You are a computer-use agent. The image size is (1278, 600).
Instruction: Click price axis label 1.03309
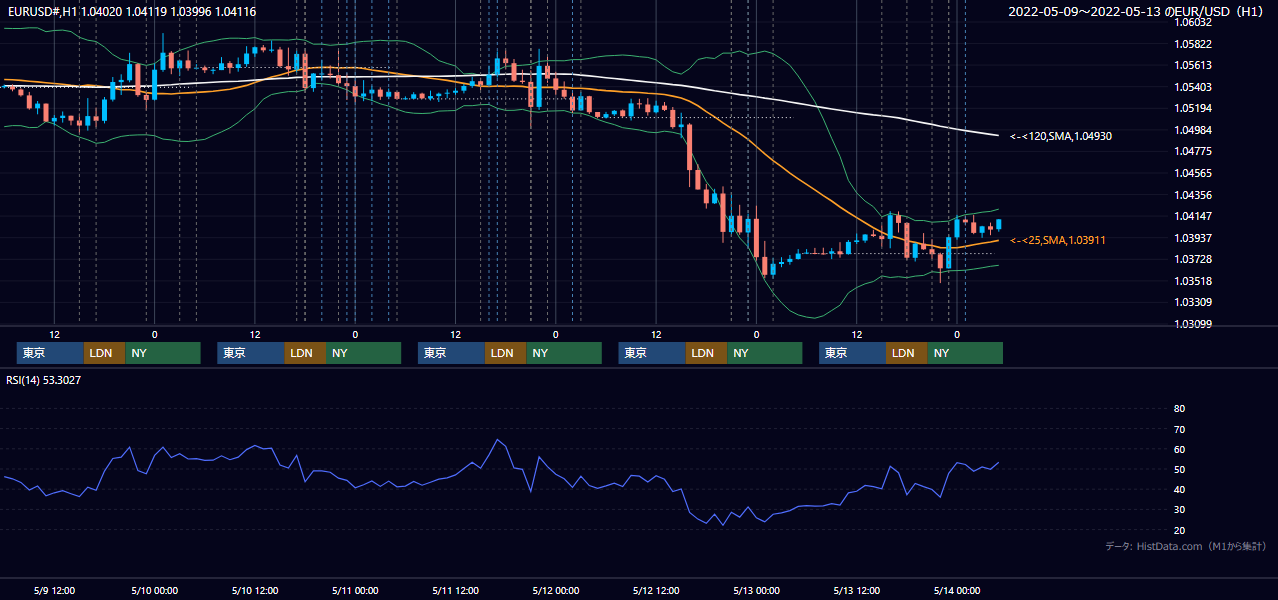click(x=1193, y=302)
